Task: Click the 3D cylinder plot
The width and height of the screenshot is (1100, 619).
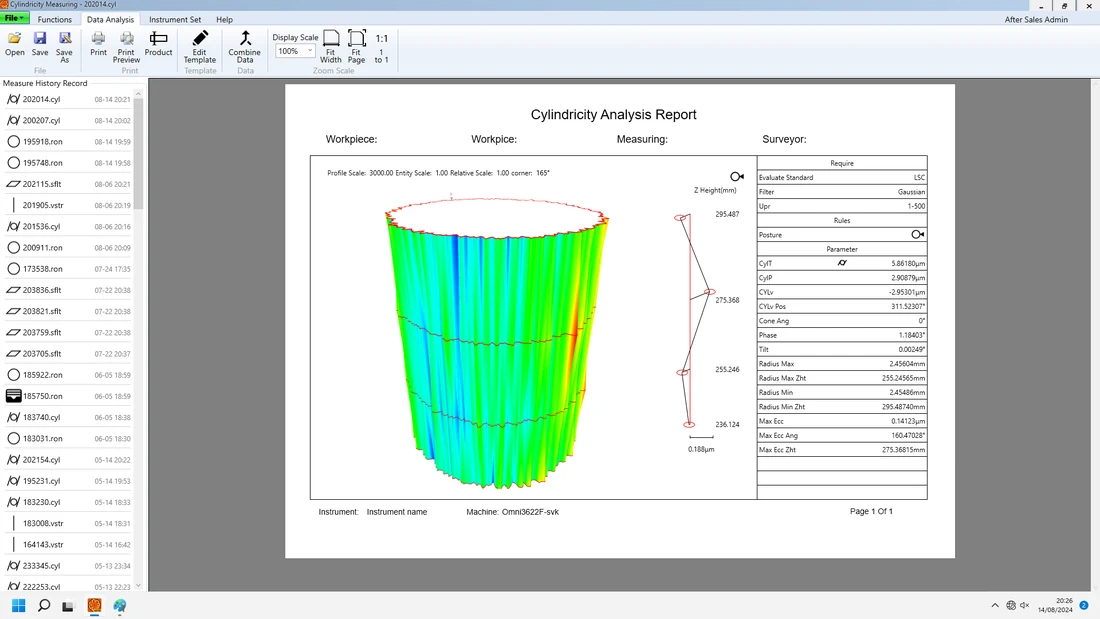Action: coord(497,342)
